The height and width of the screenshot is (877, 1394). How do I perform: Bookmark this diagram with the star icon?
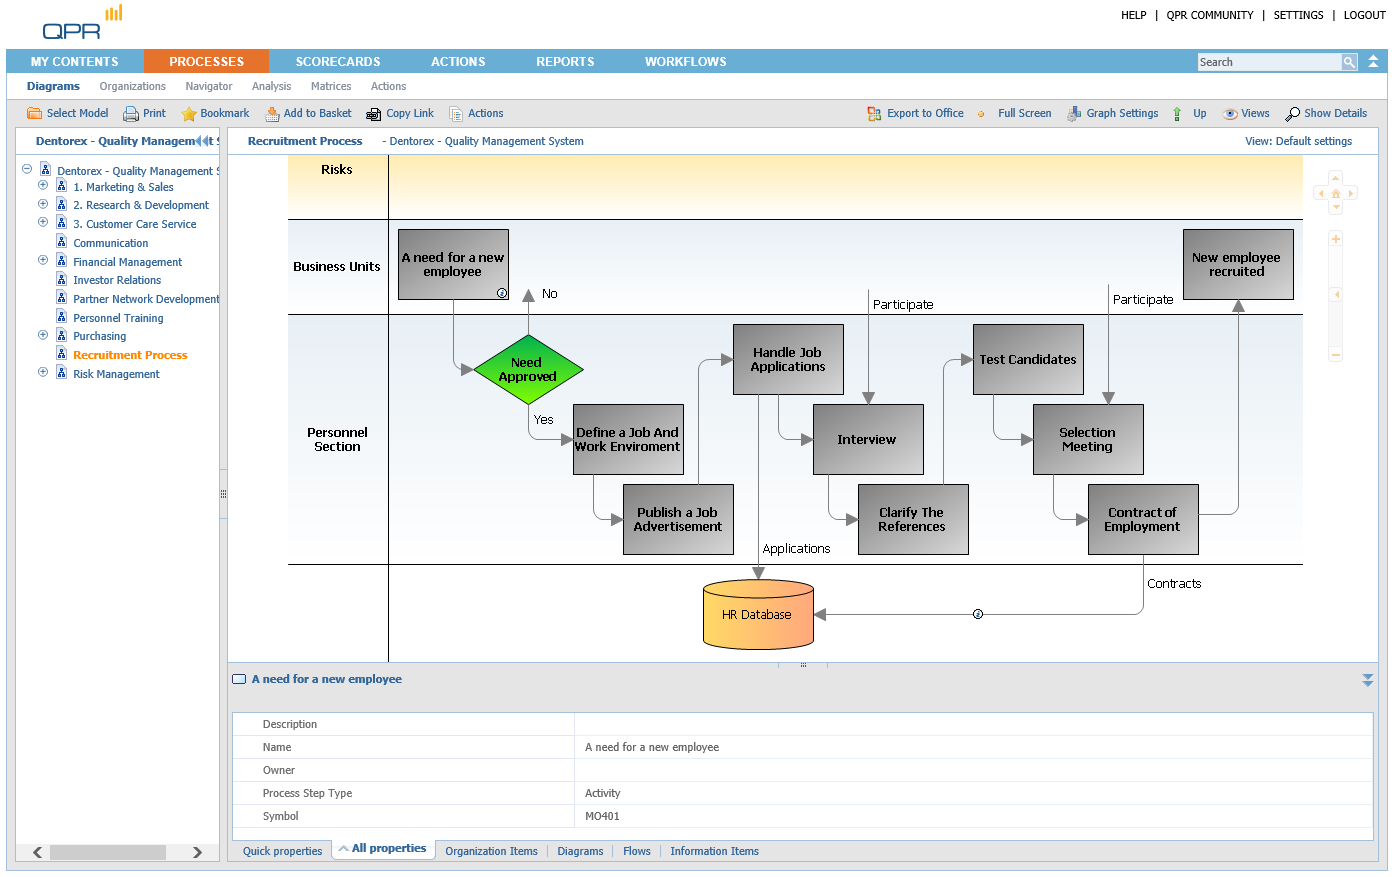click(x=189, y=114)
